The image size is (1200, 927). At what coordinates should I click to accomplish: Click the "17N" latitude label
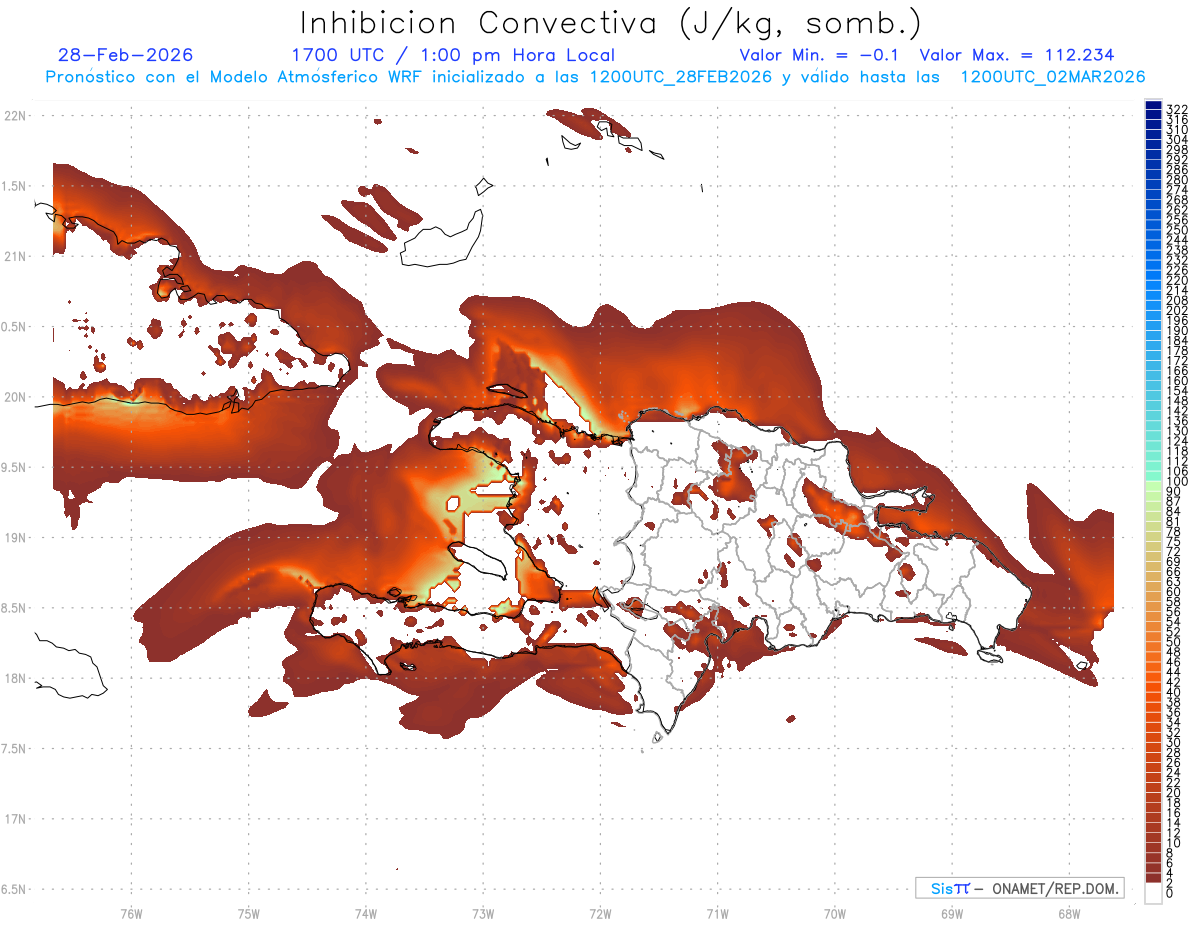click(14, 819)
